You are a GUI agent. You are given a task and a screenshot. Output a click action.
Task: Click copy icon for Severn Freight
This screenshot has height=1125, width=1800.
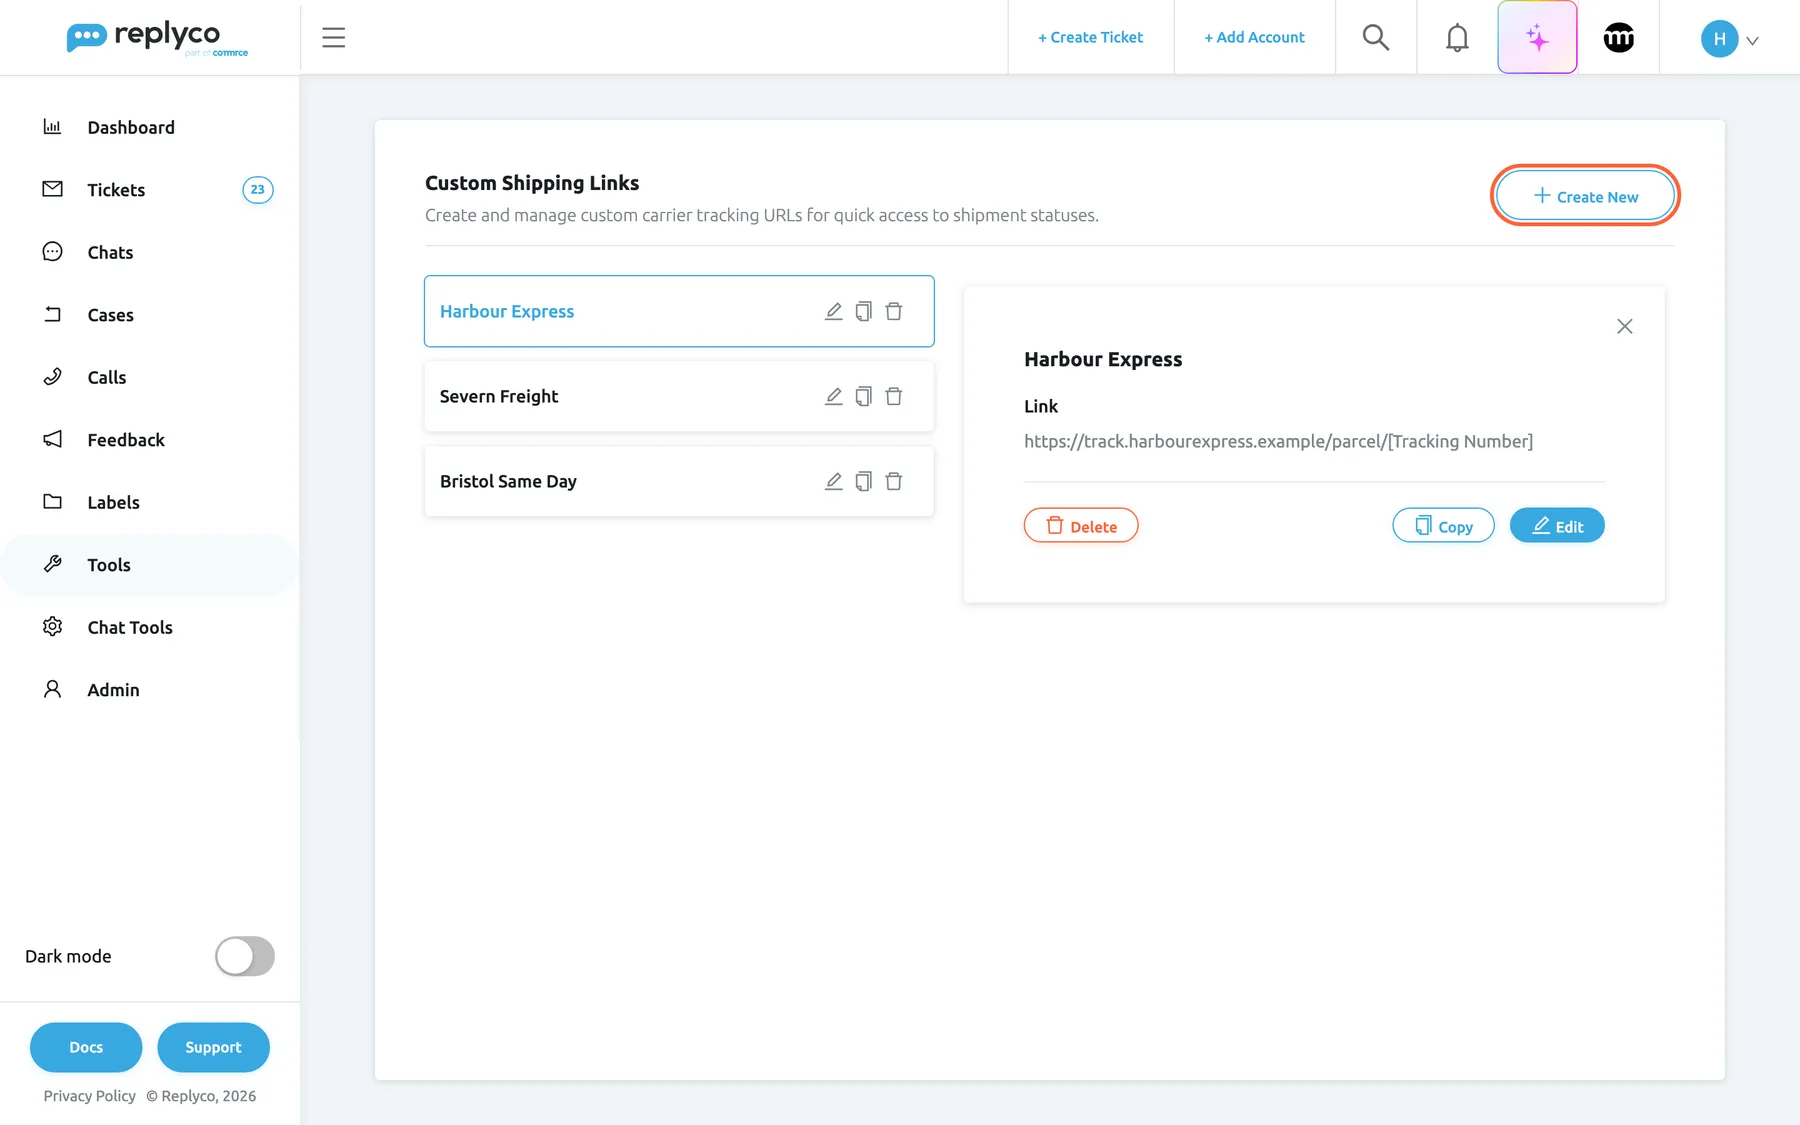coord(863,396)
